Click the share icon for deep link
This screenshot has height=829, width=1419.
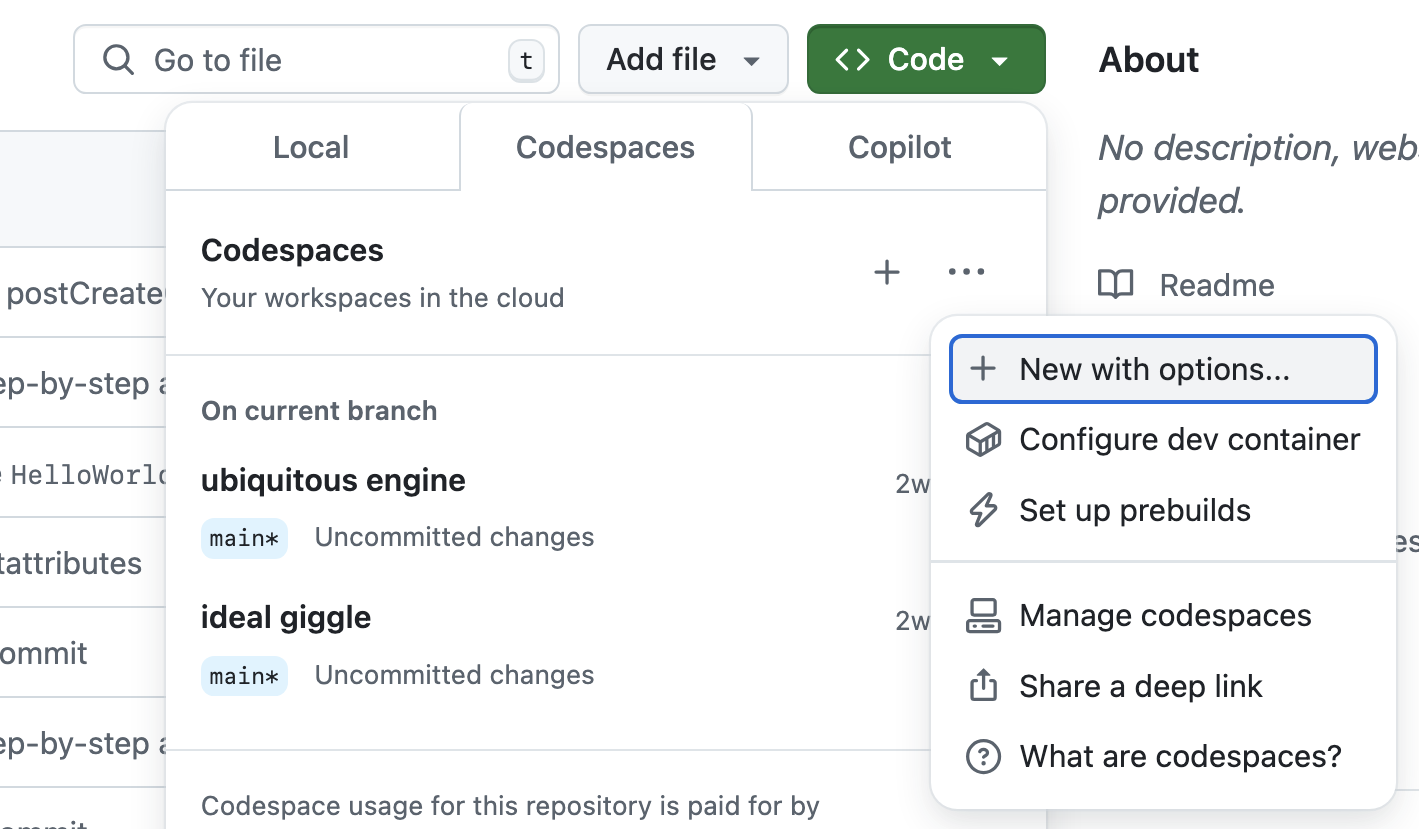(983, 687)
